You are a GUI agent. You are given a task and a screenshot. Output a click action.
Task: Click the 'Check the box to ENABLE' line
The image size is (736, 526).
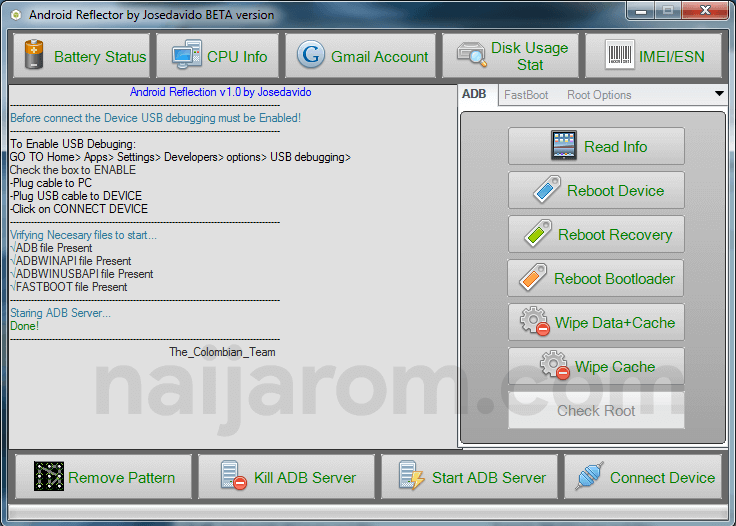(73, 170)
